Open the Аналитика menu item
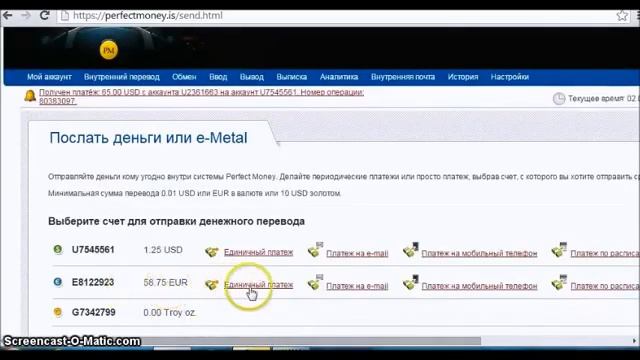The image size is (640, 360). 339,77
